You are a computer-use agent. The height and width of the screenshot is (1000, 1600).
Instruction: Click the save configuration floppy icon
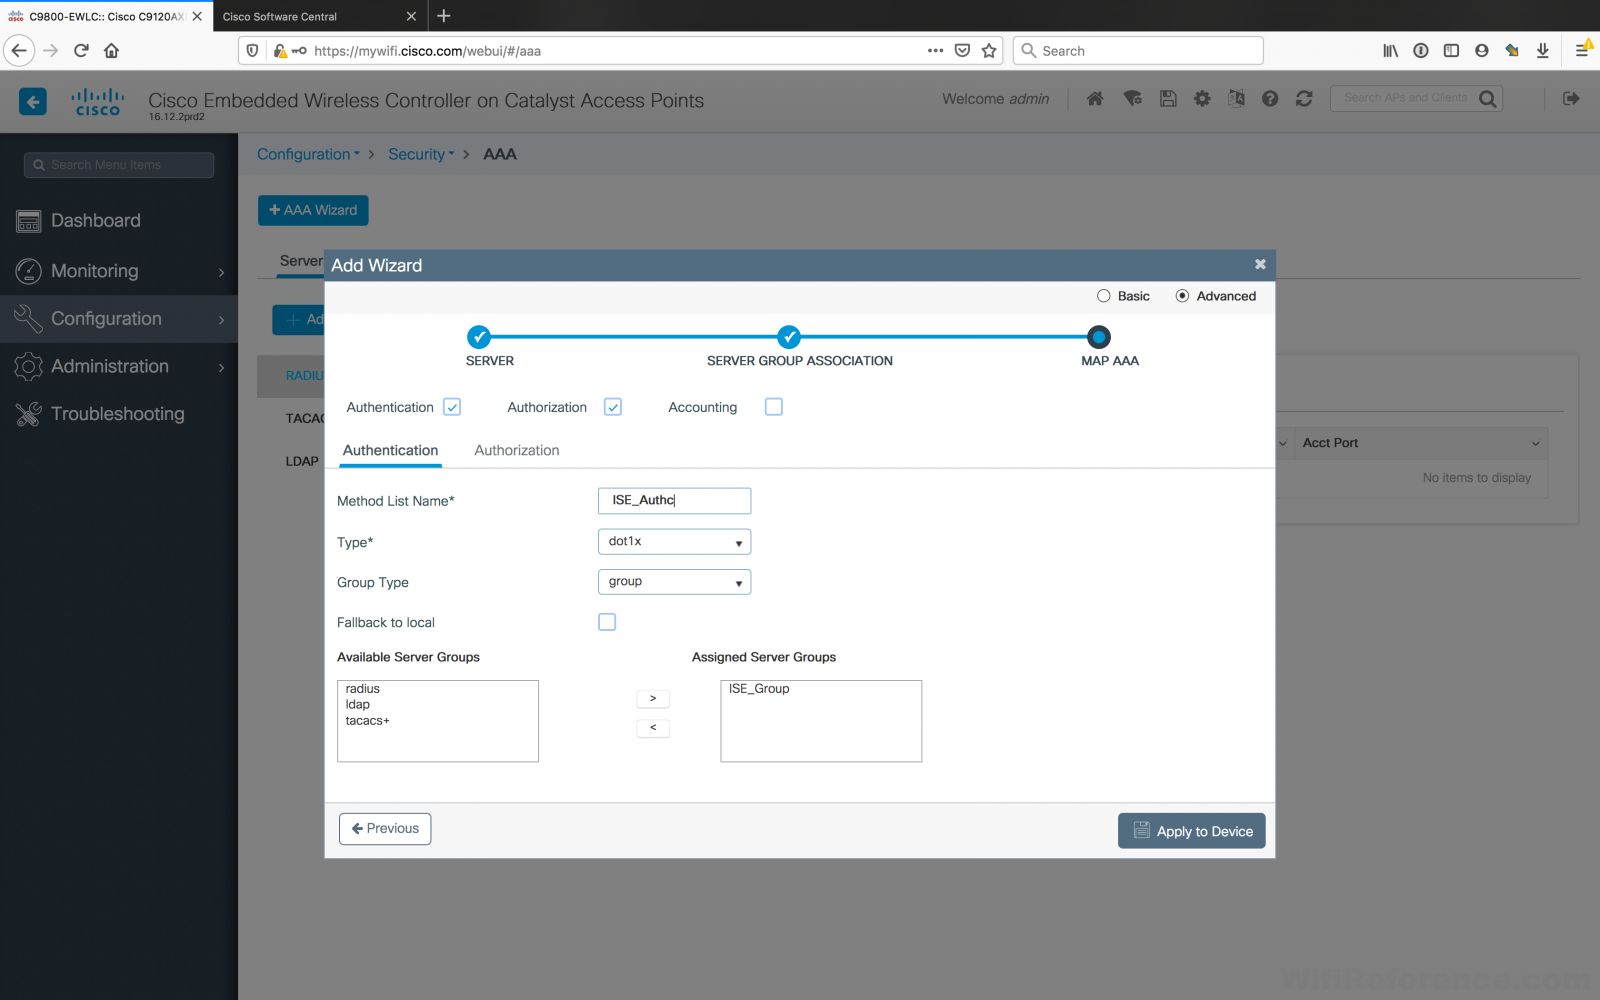point(1167,98)
